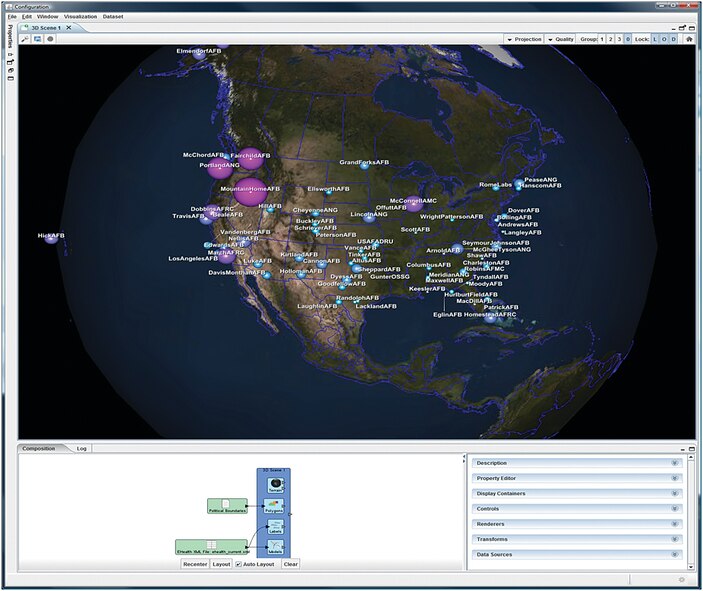This screenshot has width=703, height=591.
Task: Open the Visualization menu
Action: tap(81, 17)
